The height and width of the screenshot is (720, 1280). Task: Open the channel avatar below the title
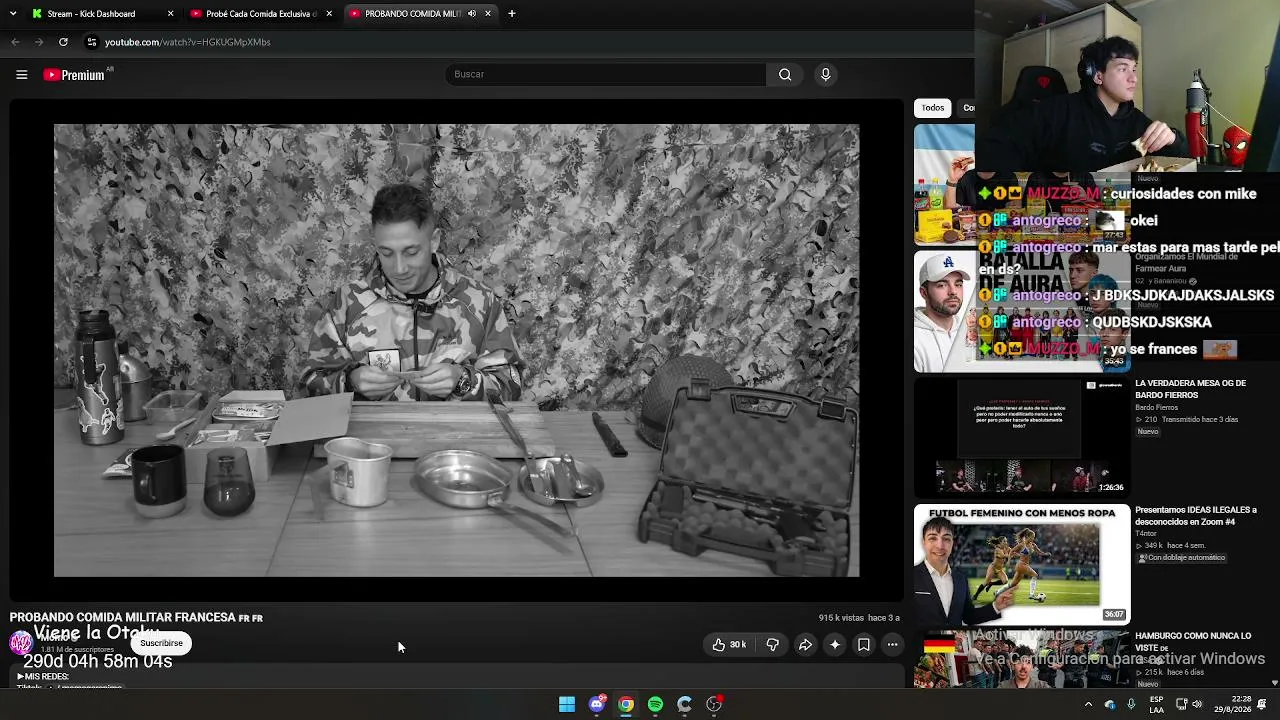click(x=21, y=643)
